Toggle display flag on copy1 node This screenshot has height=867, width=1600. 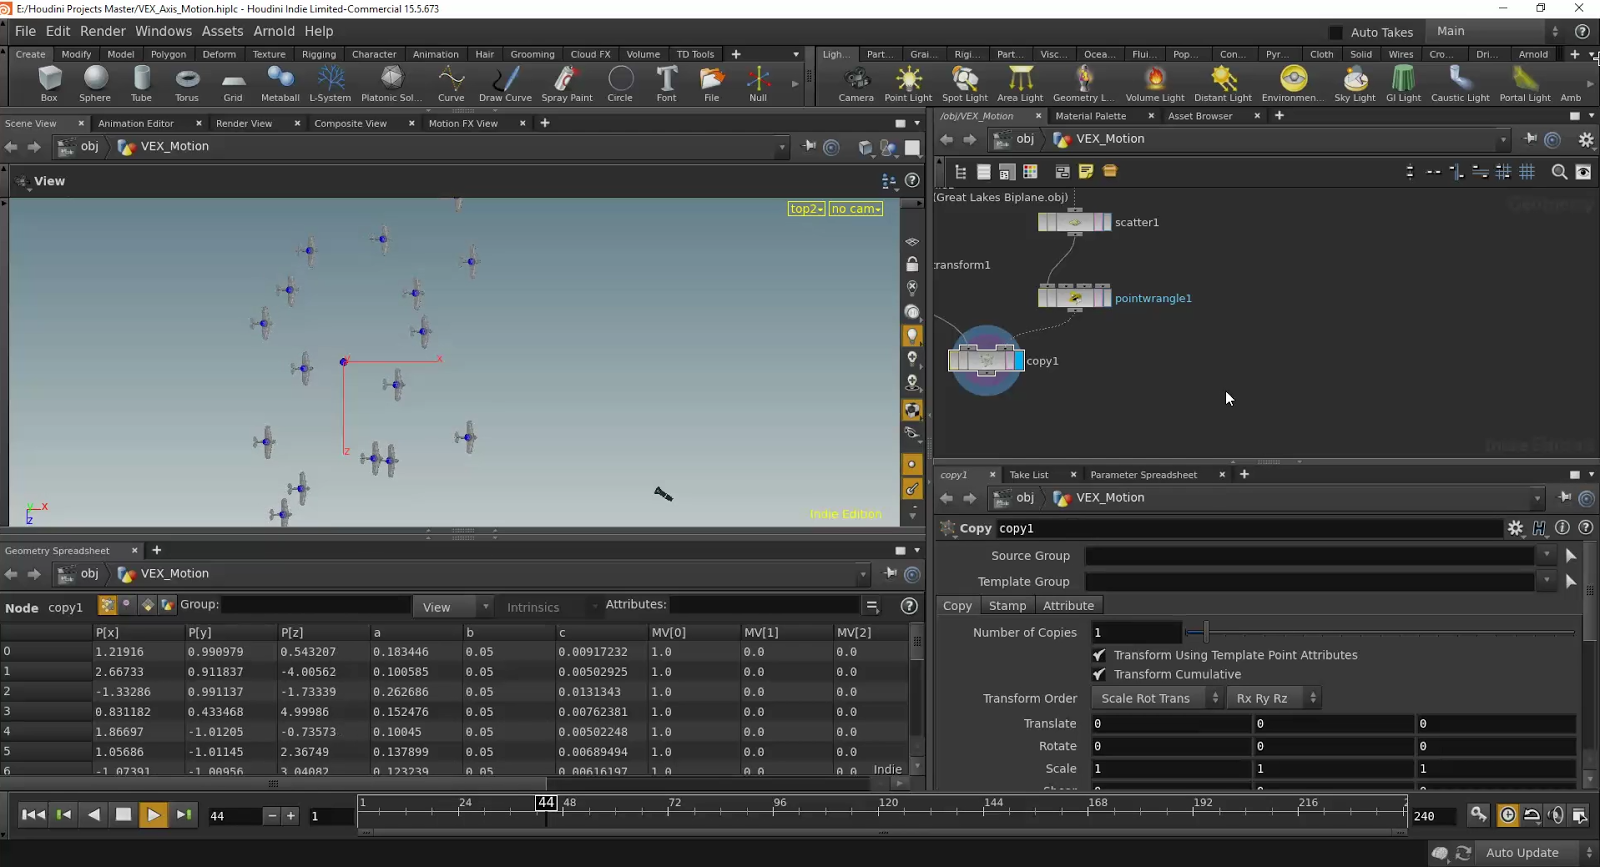tap(1019, 360)
